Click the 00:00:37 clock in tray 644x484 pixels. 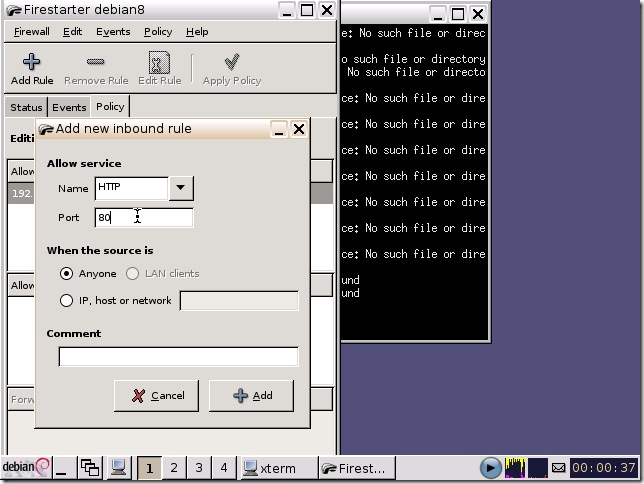pyautogui.click(x=603, y=468)
